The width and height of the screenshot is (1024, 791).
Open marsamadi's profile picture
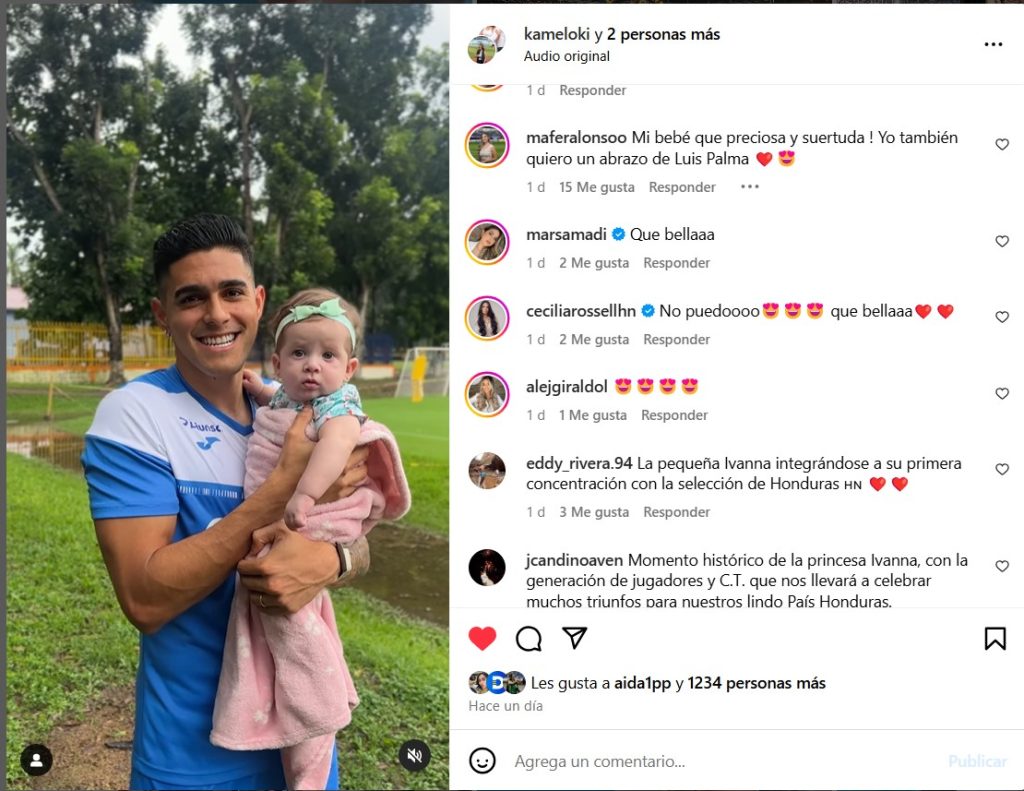(487, 242)
